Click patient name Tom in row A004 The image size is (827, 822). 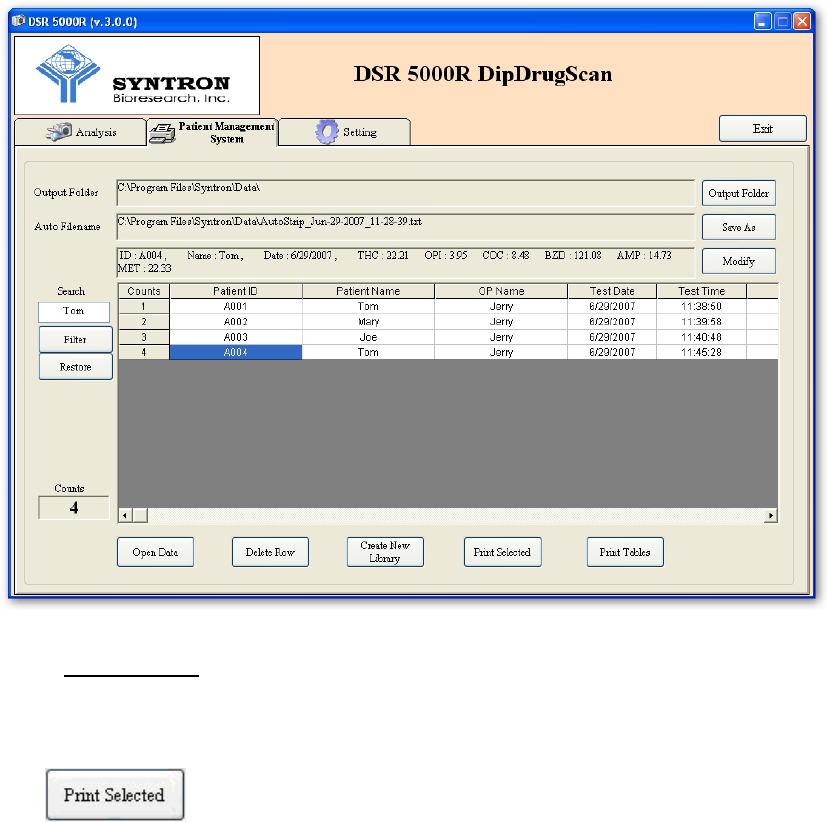pos(368,352)
